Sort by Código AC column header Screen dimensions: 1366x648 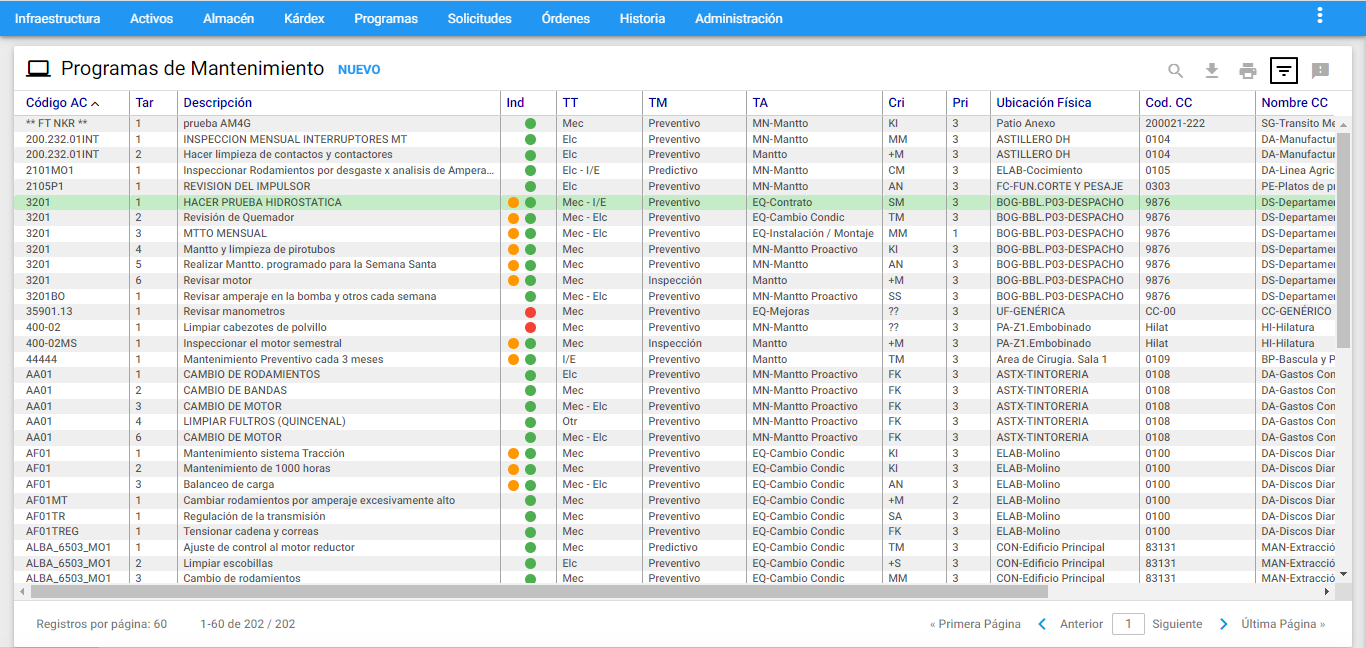(56, 103)
